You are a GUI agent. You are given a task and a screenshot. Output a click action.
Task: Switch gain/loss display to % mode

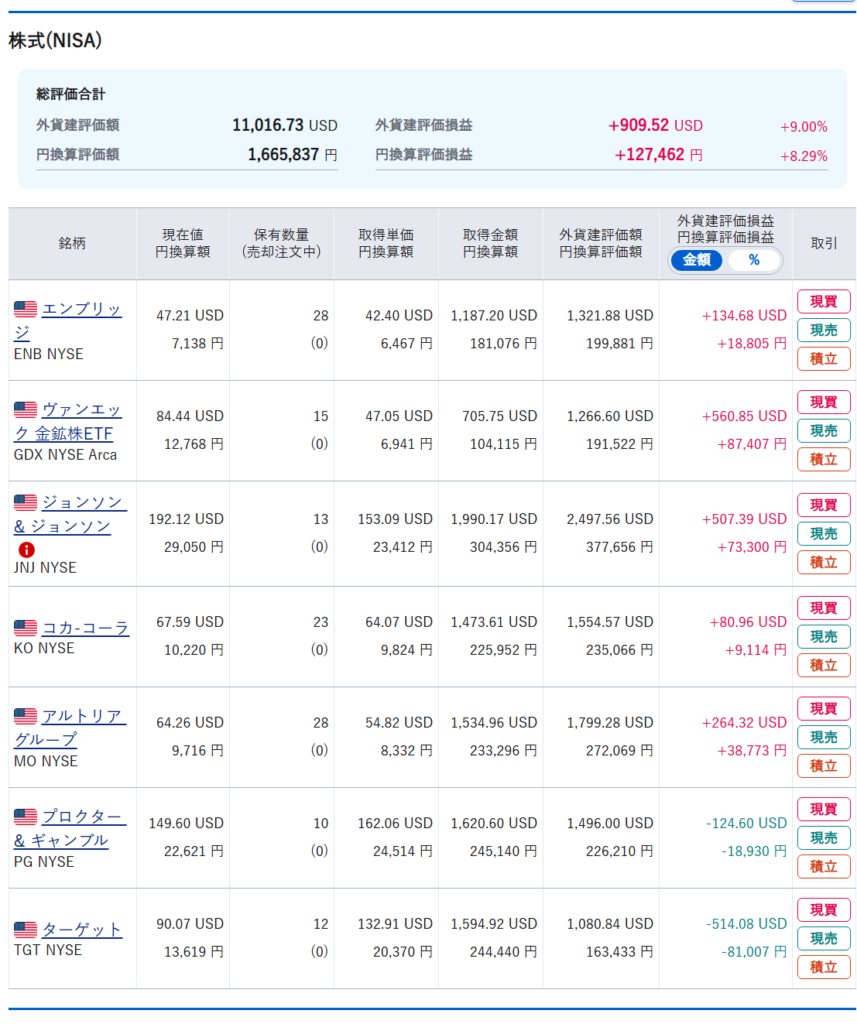[x=753, y=260]
